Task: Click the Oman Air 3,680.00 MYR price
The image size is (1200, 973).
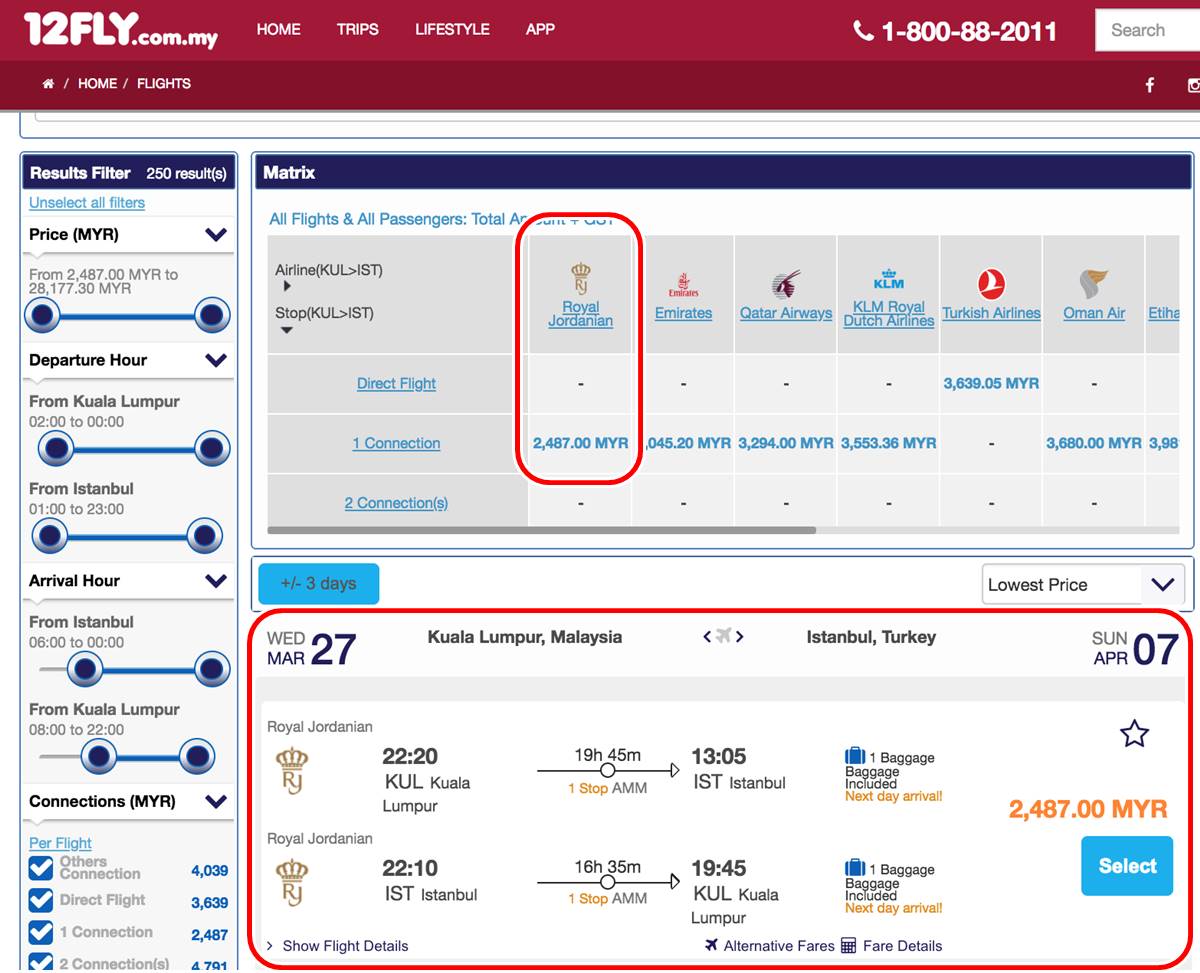Action: pyautogui.click(x=1094, y=444)
